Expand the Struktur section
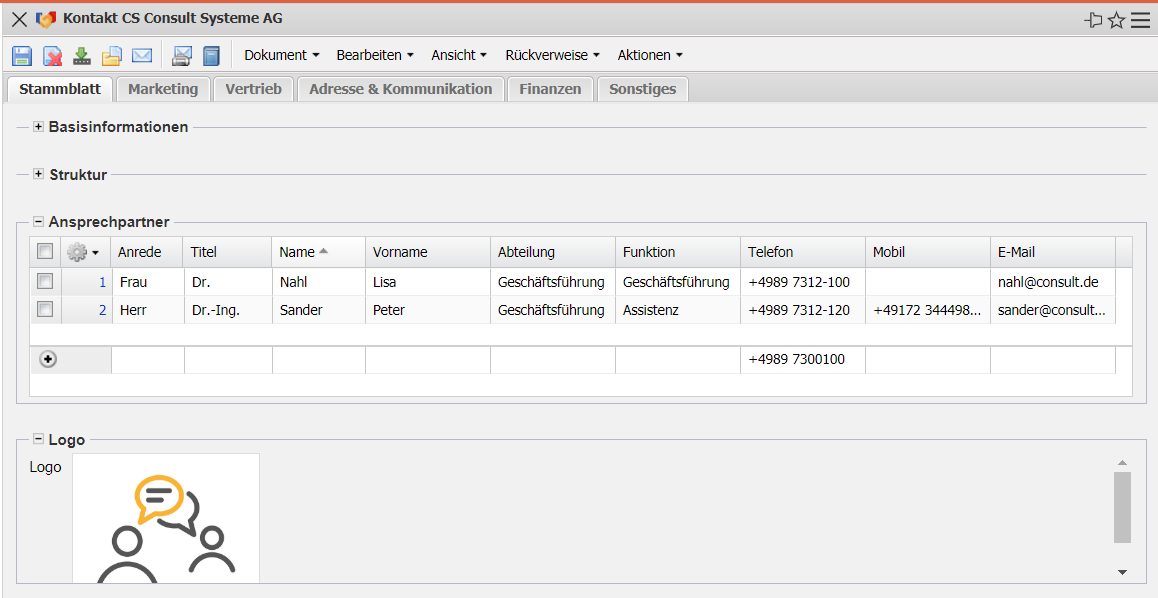This screenshot has width=1158, height=598. pos(38,175)
